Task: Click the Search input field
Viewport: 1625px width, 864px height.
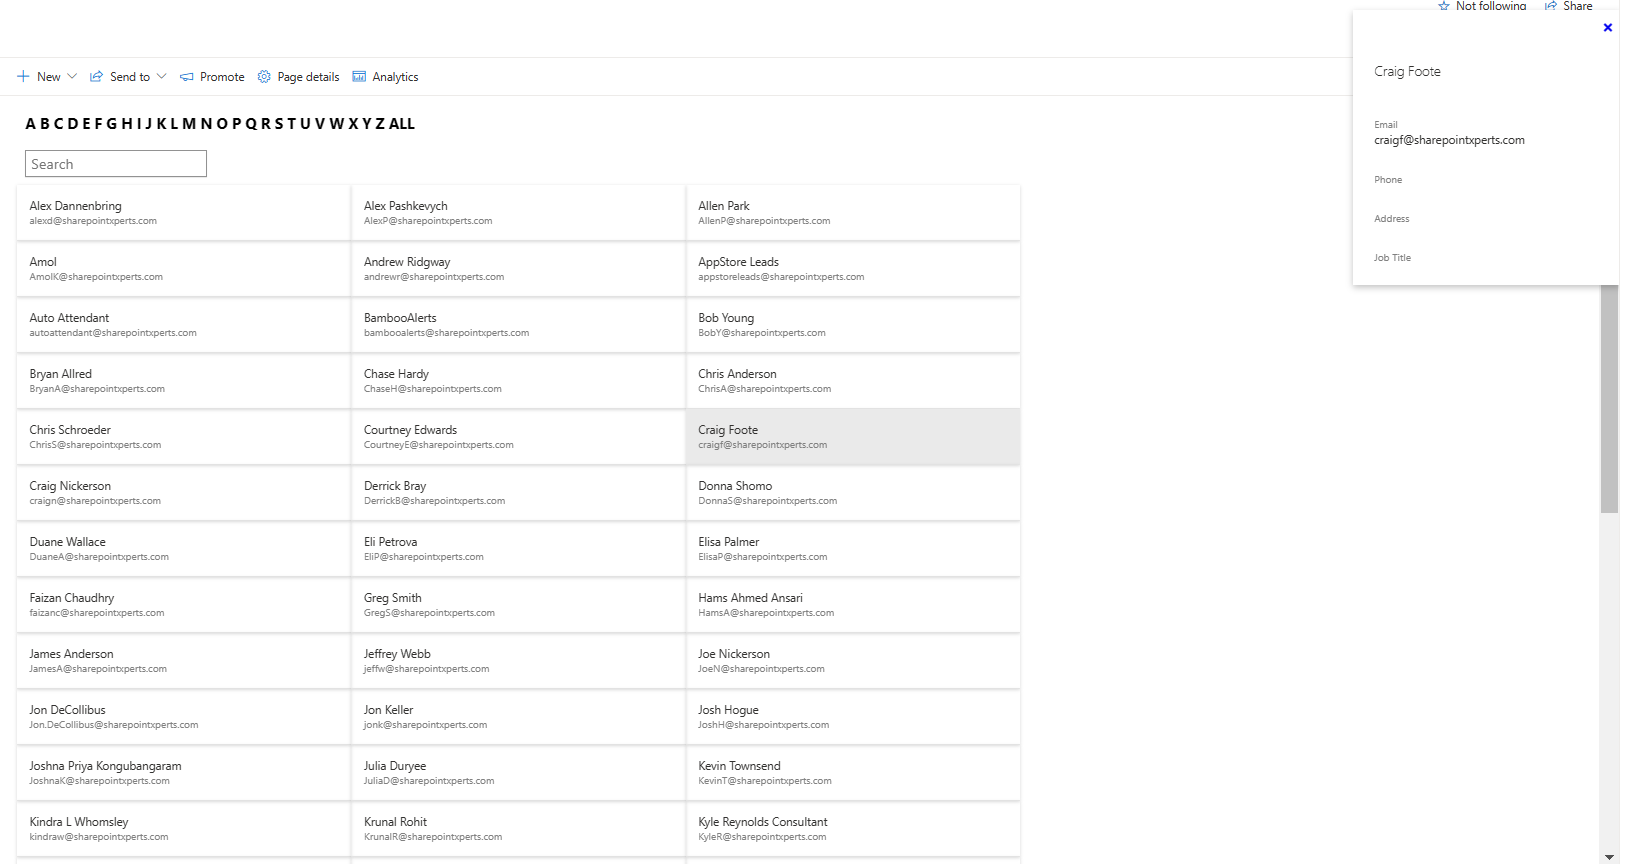Action: 116,164
